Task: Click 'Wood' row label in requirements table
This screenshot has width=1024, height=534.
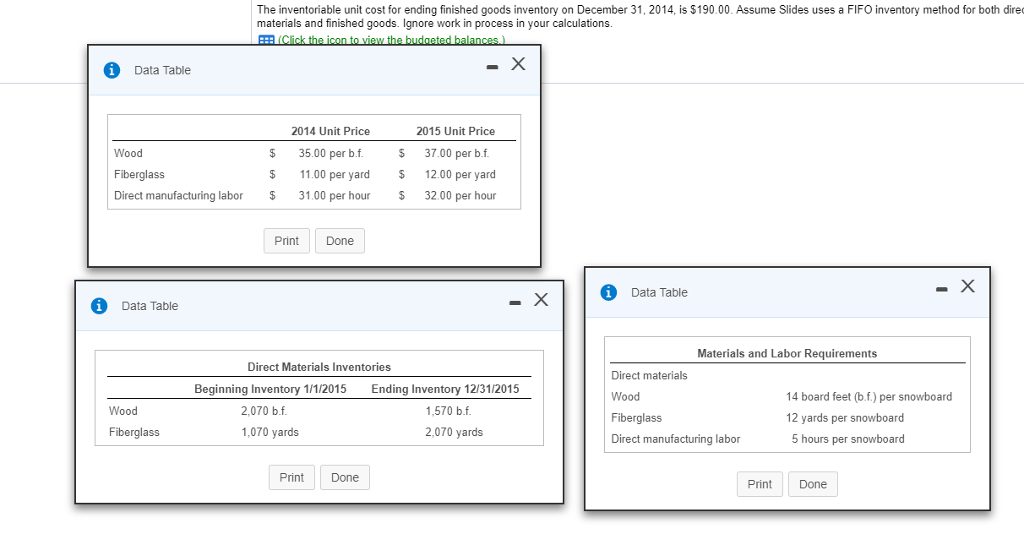Action: coord(625,396)
